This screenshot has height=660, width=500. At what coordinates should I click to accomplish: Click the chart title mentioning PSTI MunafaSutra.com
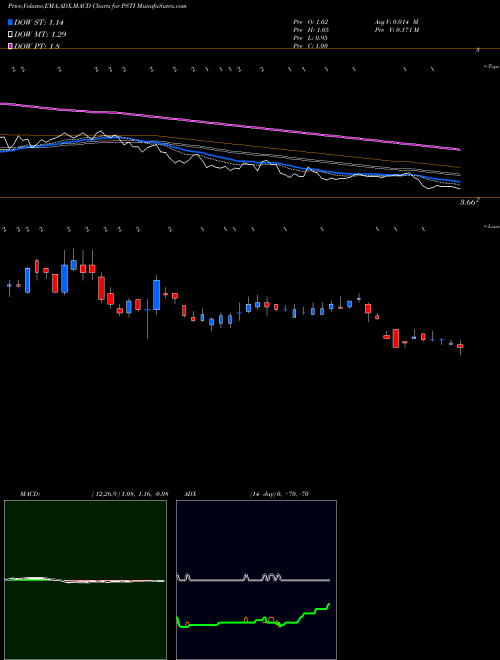pos(97,6)
